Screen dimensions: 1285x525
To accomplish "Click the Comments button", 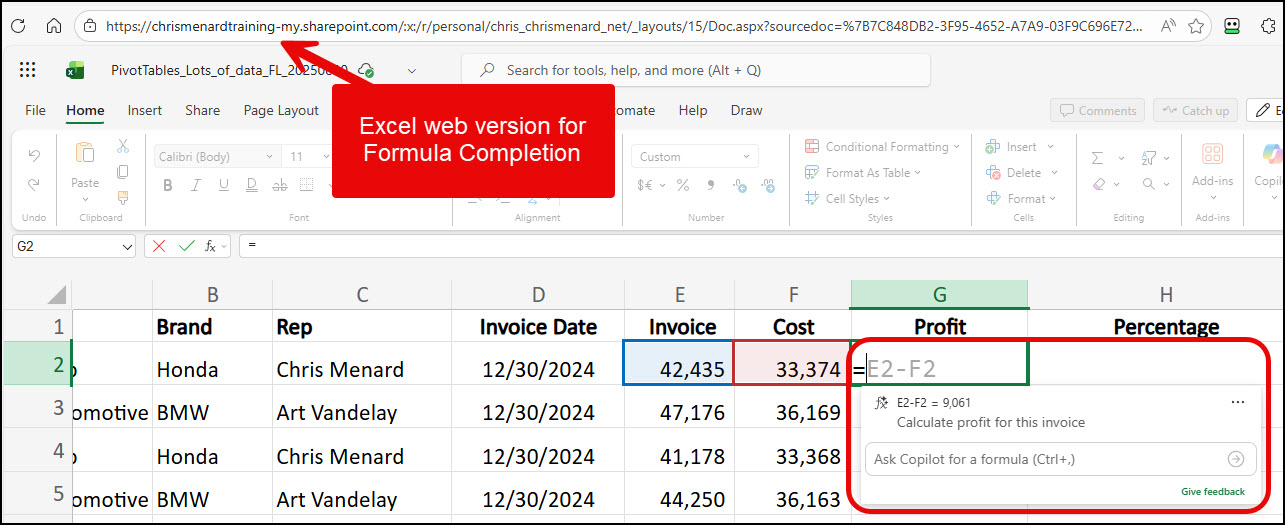I will 1097,111.
